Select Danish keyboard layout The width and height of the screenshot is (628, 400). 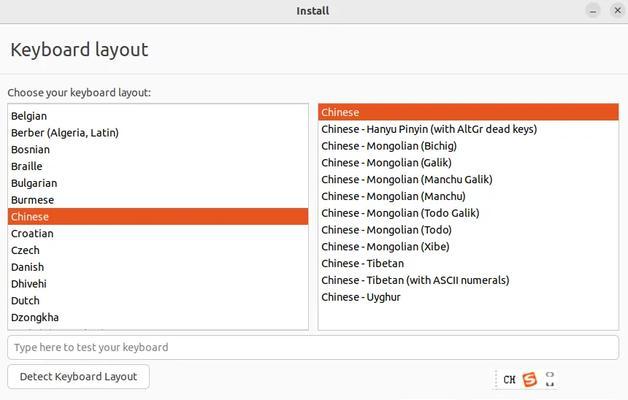[x=158, y=267]
